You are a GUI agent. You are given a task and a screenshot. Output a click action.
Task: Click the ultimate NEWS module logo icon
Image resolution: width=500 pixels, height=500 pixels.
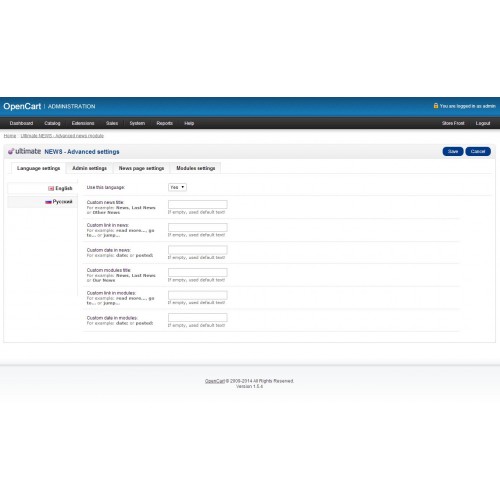[x=11, y=151]
